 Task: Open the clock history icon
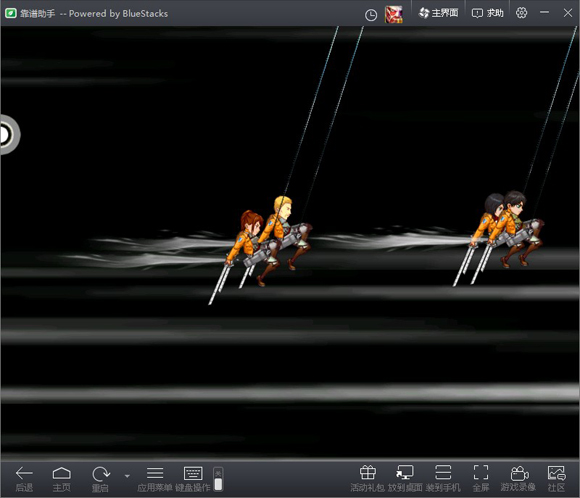[371, 15]
